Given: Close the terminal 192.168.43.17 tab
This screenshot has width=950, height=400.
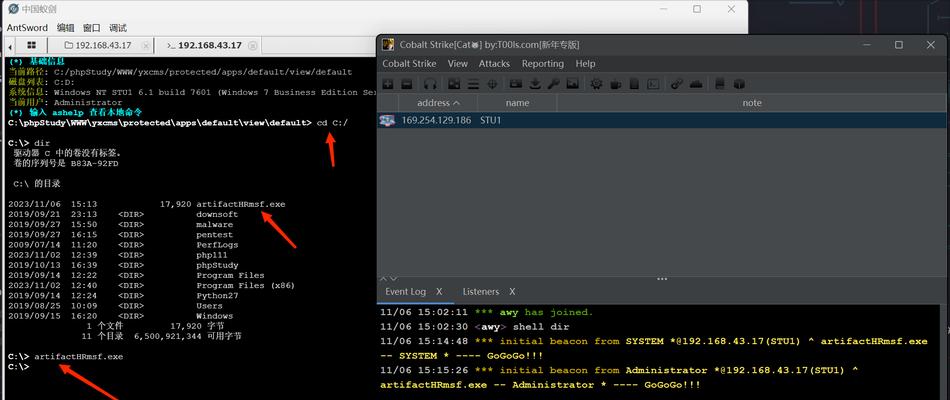Looking at the screenshot, I should pyautogui.click(x=253, y=45).
